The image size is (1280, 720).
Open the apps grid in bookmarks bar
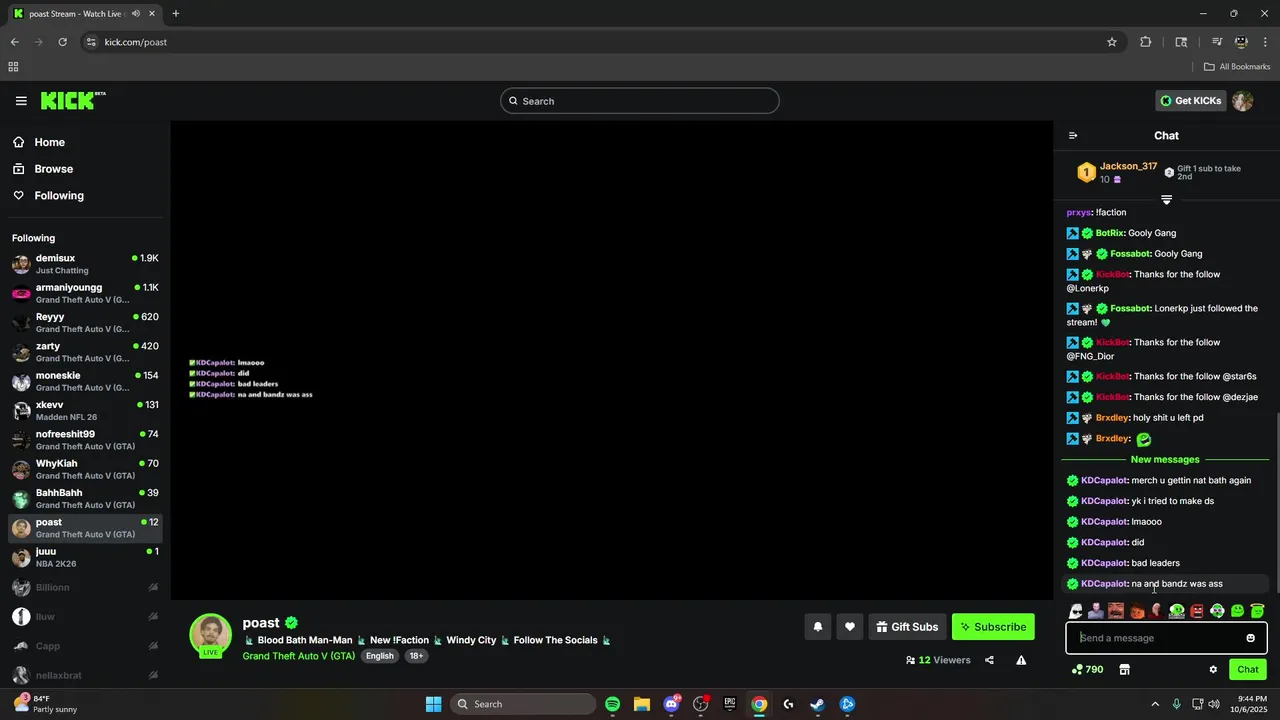(x=13, y=67)
